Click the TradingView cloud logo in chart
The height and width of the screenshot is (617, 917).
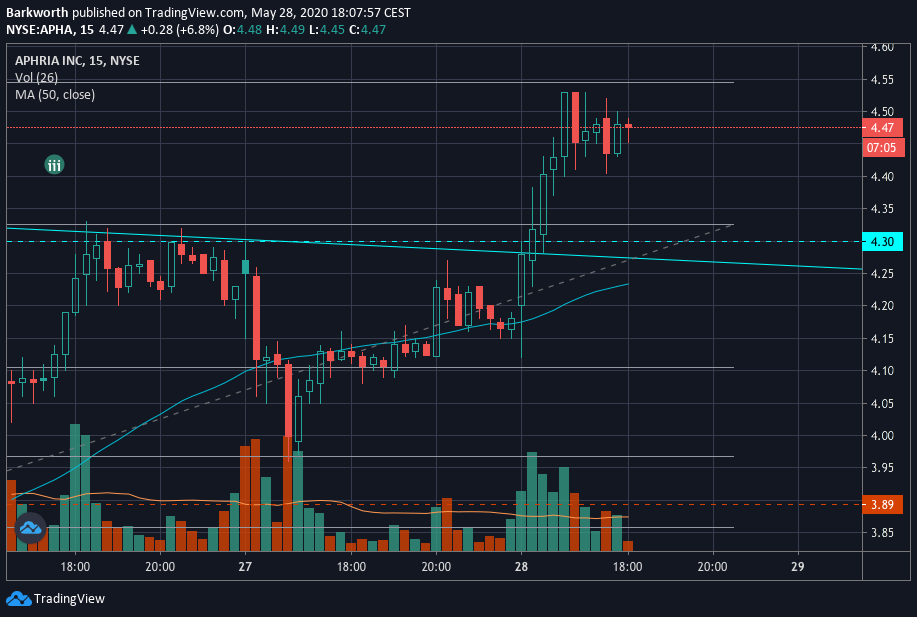point(30,528)
